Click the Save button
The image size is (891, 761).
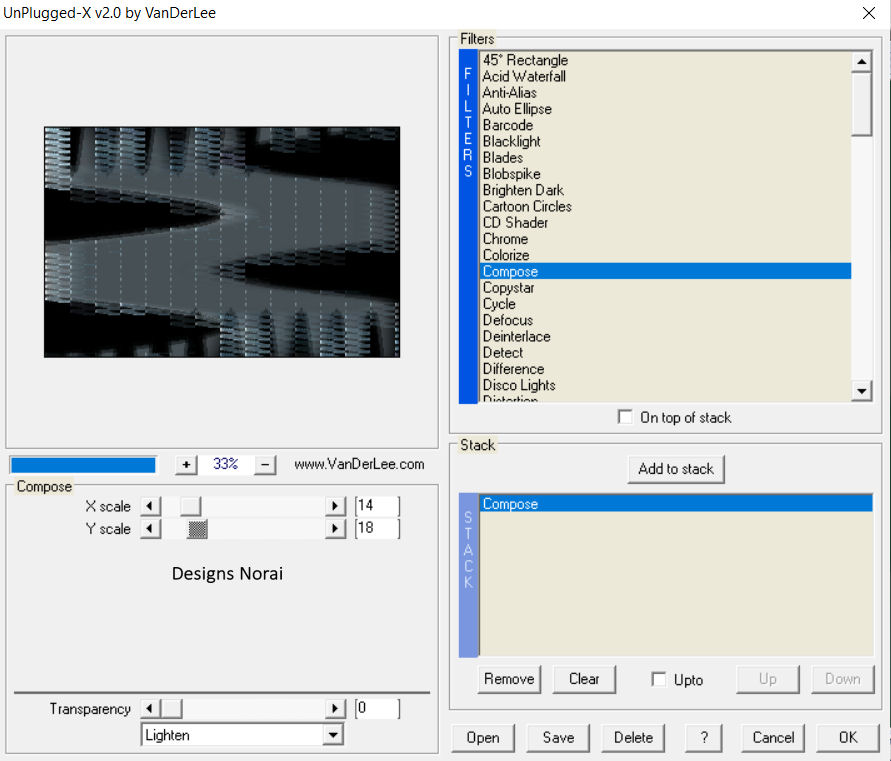(558, 738)
